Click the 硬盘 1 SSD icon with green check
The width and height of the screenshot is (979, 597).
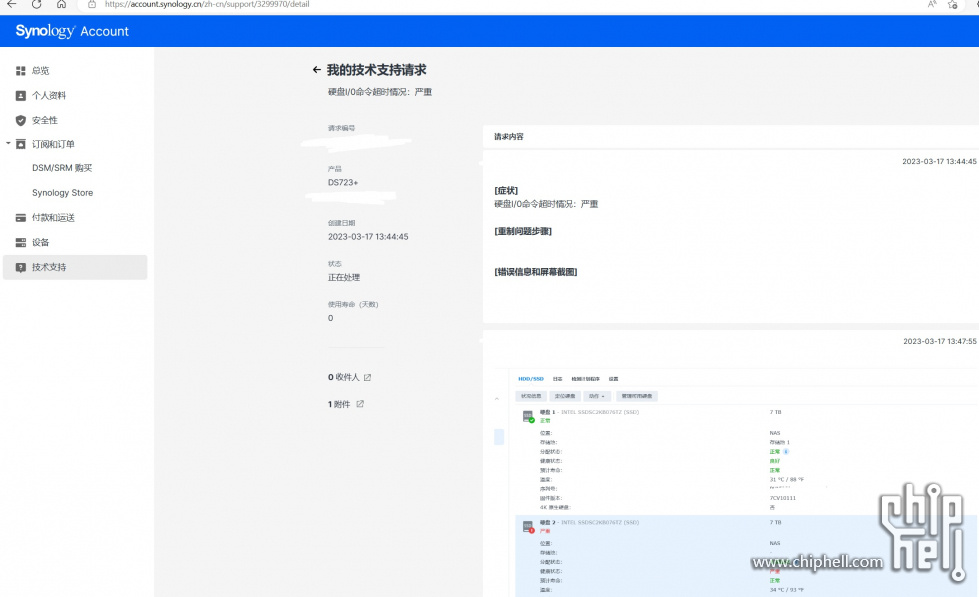(x=528, y=416)
